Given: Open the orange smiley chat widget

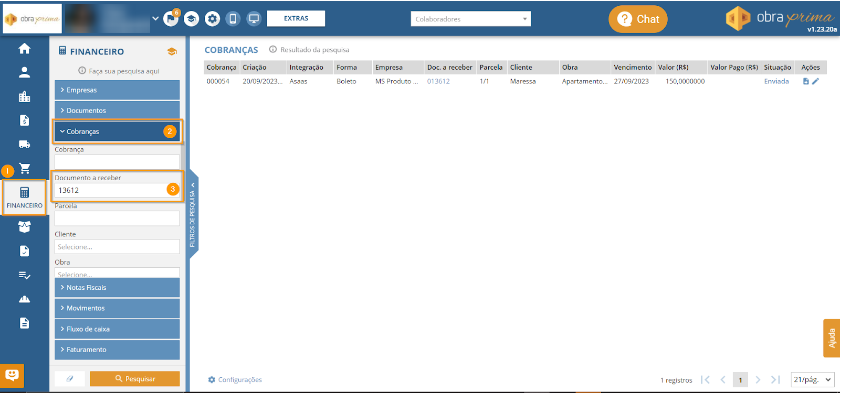Looking at the screenshot, I should pyautogui.click(x=12, y=375).
